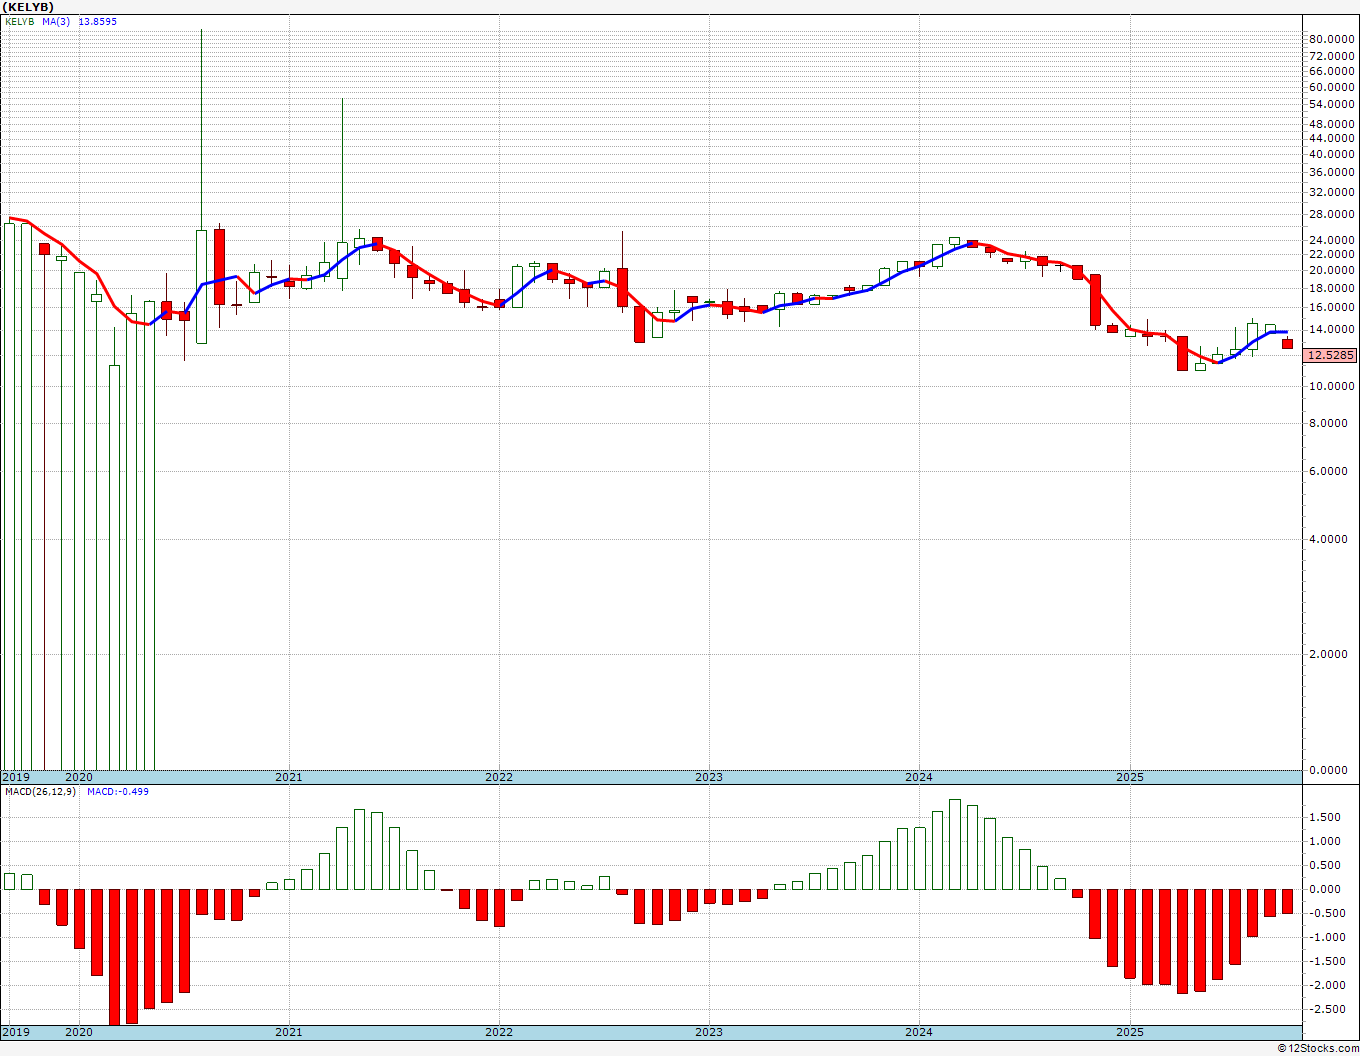Click the blue "MA(3)" legend label
Viewport: 1360px width, 1056px height.
click(x=56, y=21)
